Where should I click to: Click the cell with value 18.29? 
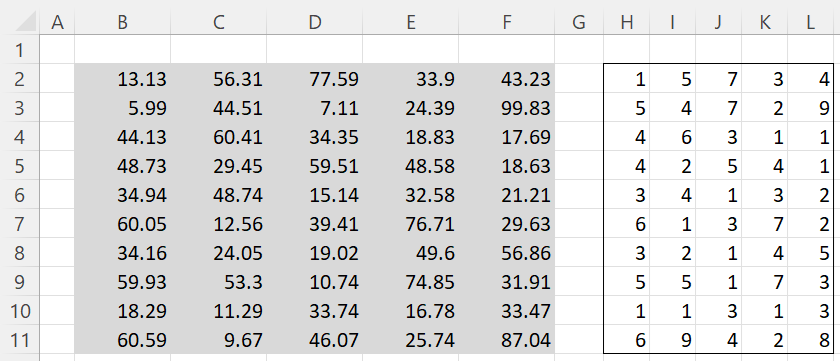click(123, 310)
